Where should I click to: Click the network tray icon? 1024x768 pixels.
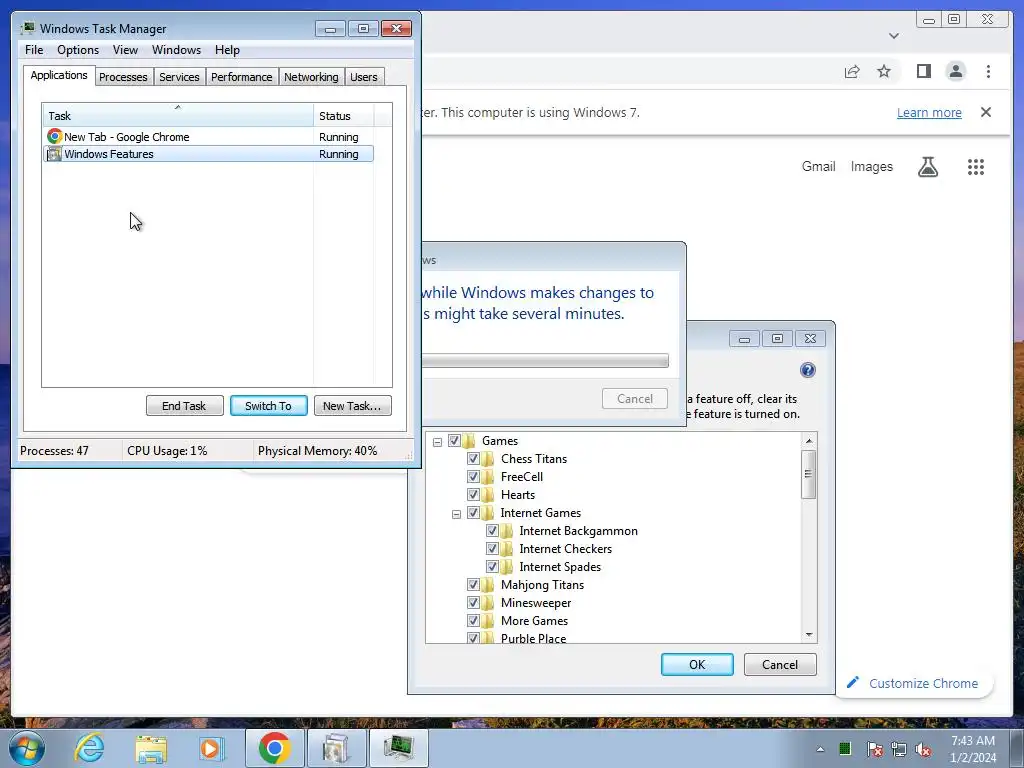coord(899,749)
